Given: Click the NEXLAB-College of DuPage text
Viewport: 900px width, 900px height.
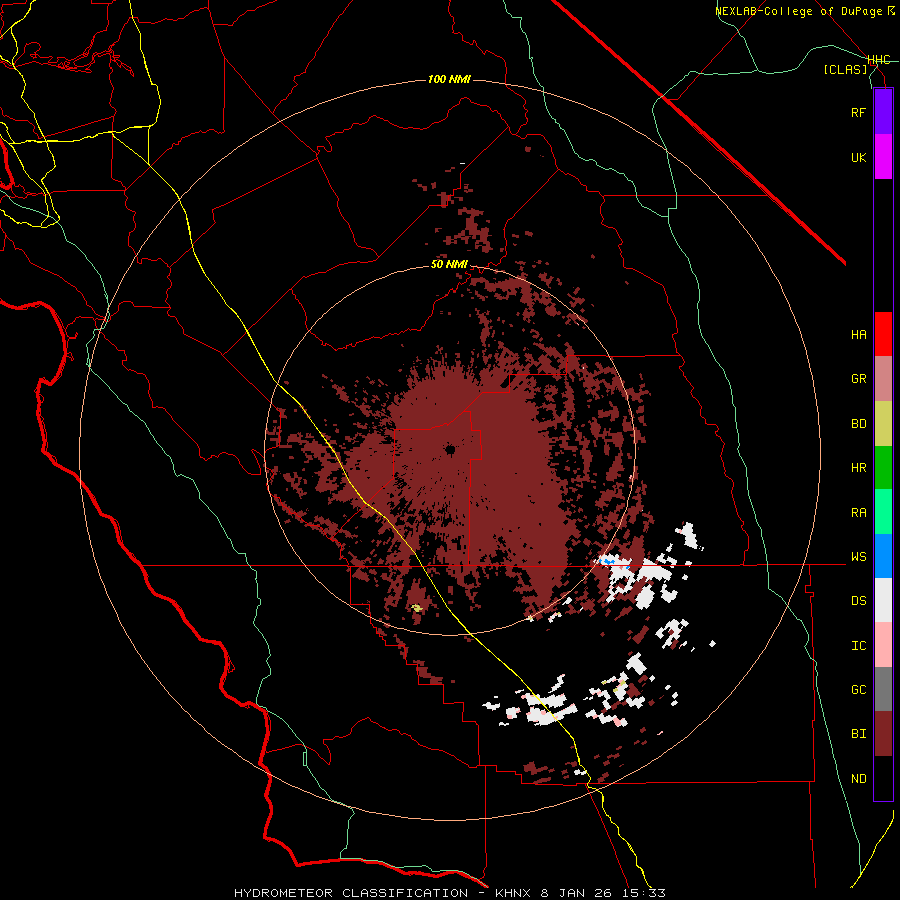Looking at the screenshot, I should coord(800,11).
